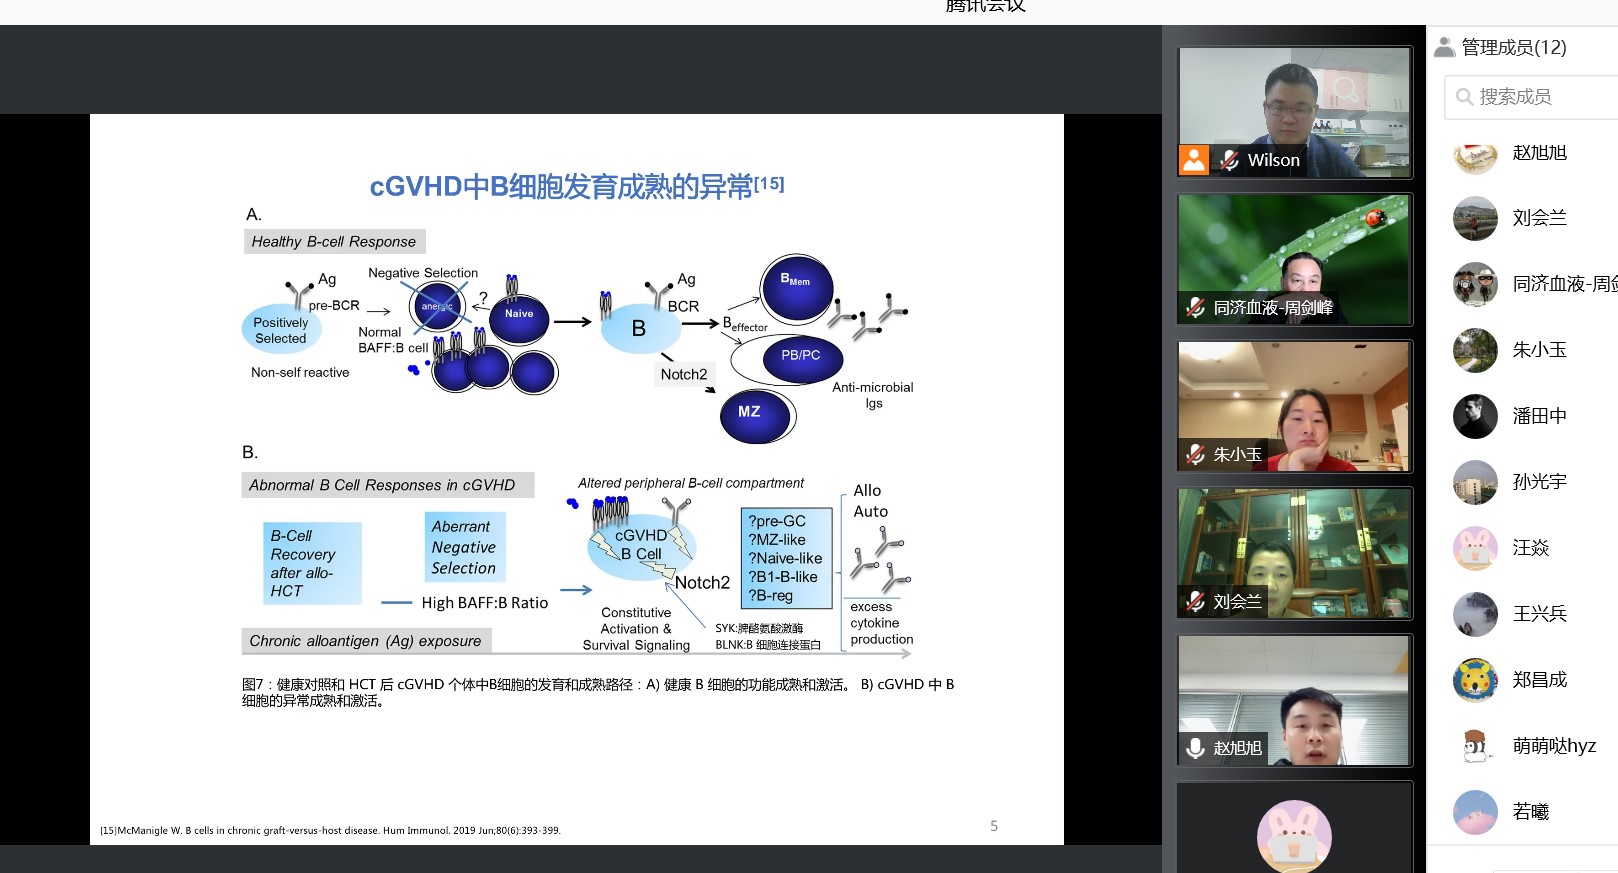Click the person icon beside 管理成员(12)
This screenshot has height=873, width=1618.
(x=1444, y=47)
